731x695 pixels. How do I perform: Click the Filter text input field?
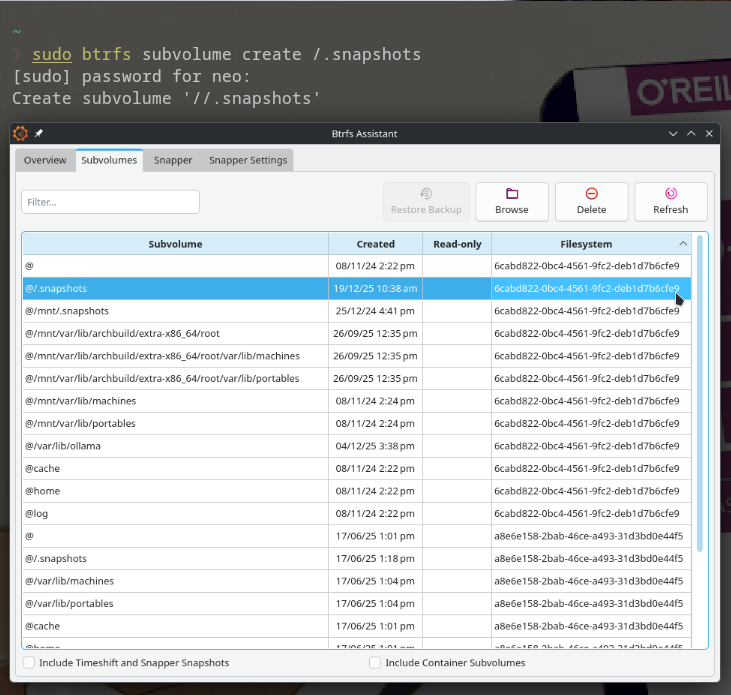[110, 202]
